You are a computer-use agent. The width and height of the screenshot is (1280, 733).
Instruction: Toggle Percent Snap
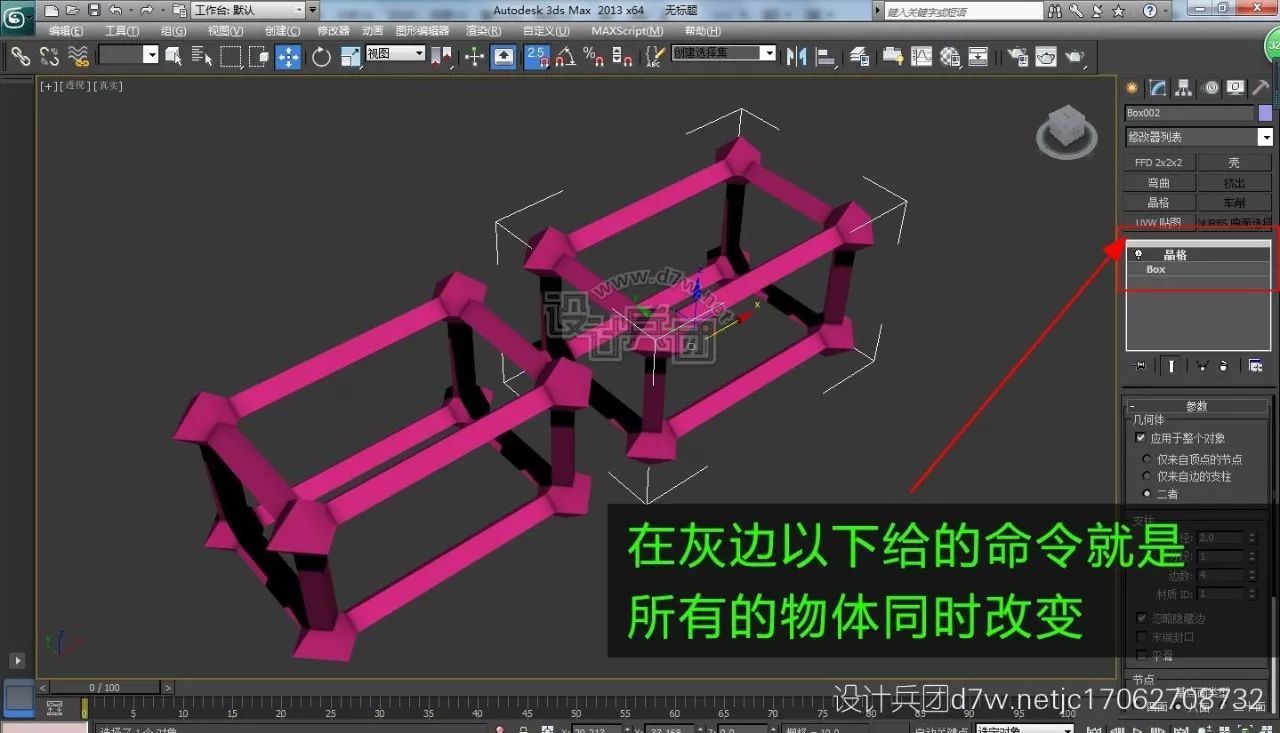(594, 56)
